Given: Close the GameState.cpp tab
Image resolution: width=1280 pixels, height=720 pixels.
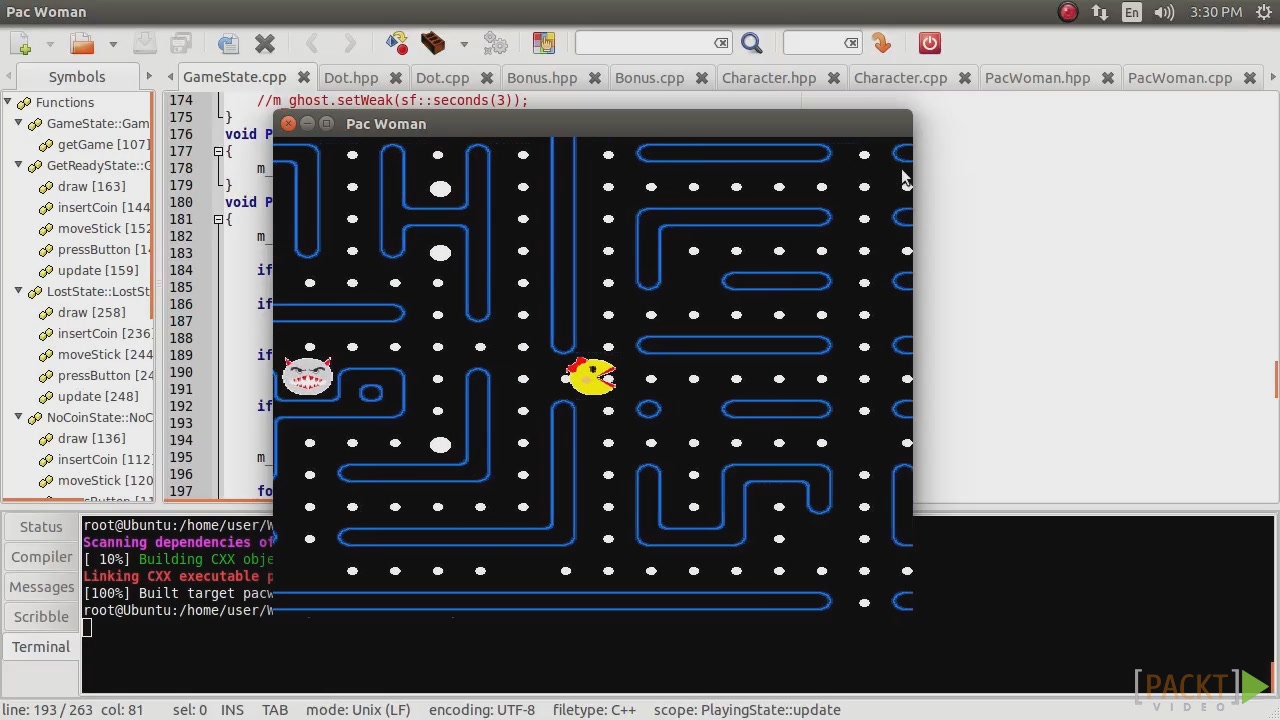Looking at the screenshot, I should pos(303,77).
